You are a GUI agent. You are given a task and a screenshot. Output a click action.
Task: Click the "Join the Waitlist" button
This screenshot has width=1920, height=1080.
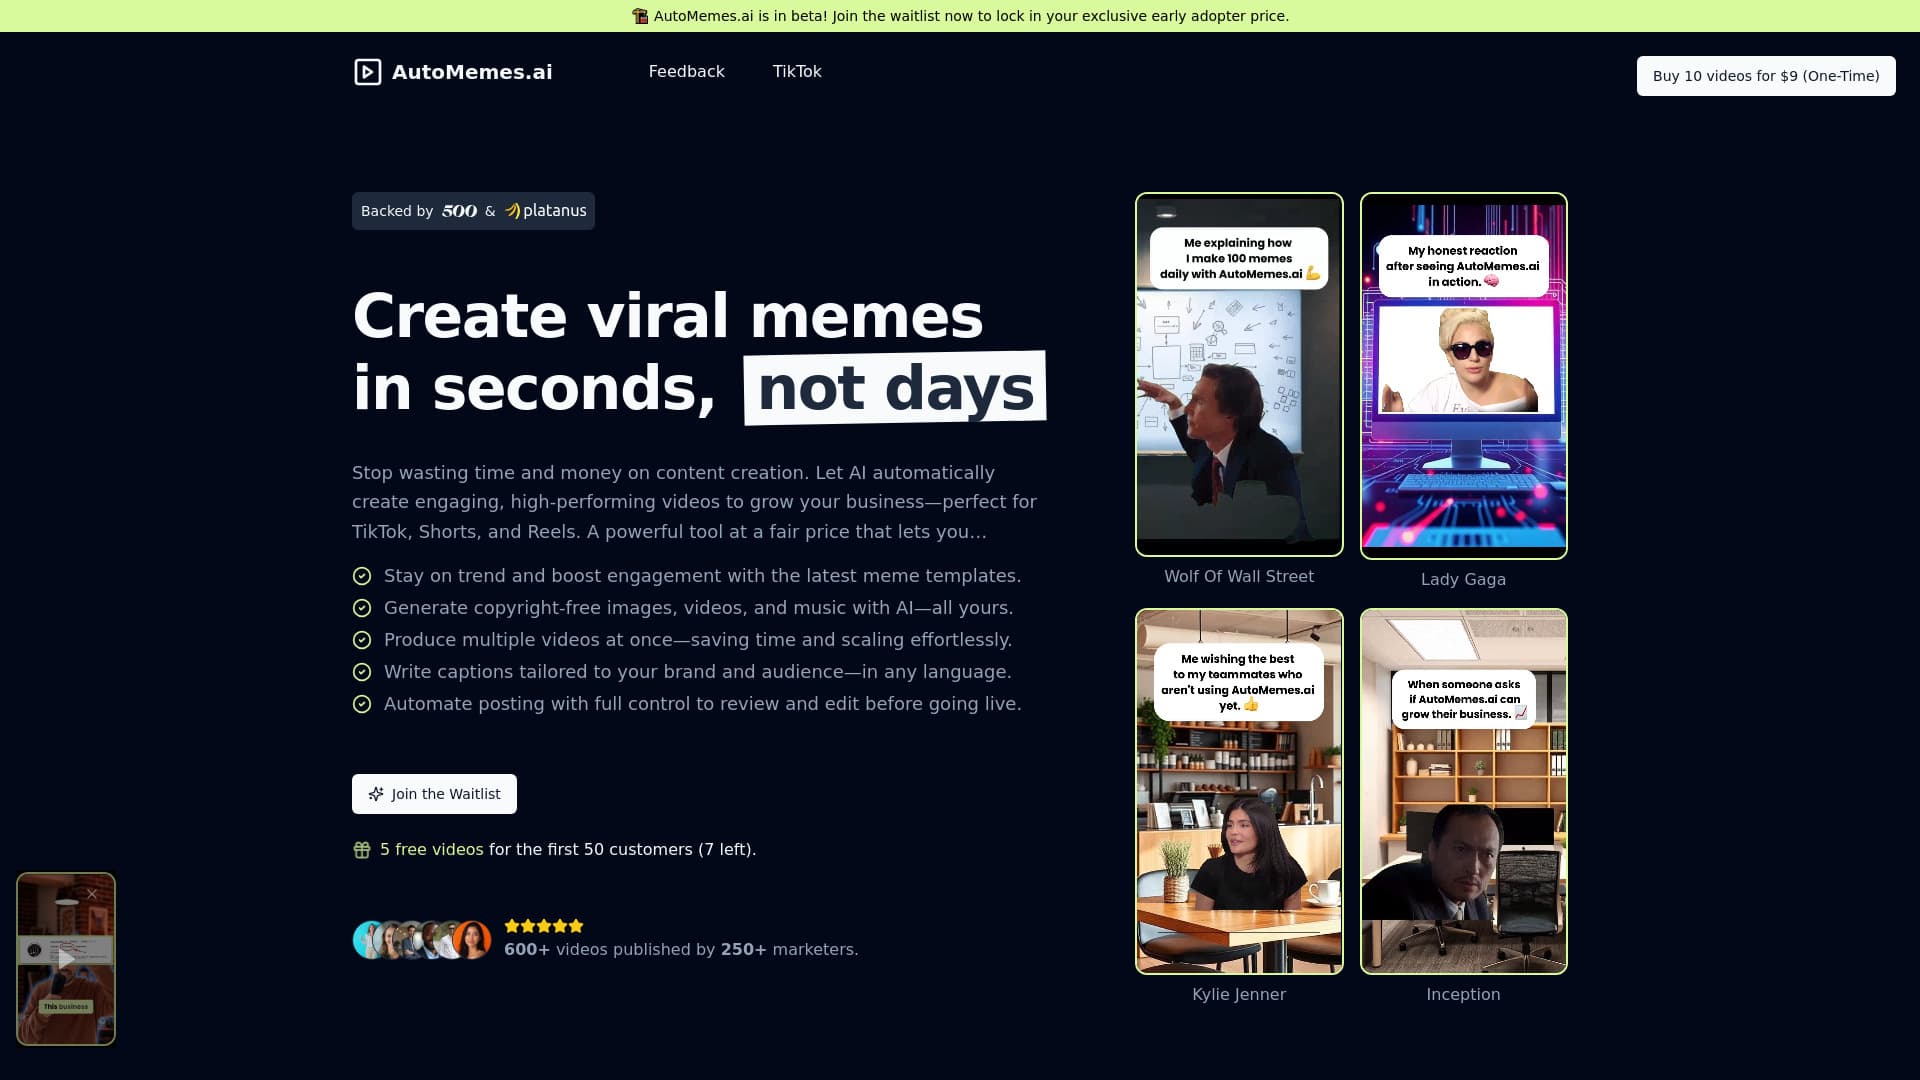(x=434, y=793)
